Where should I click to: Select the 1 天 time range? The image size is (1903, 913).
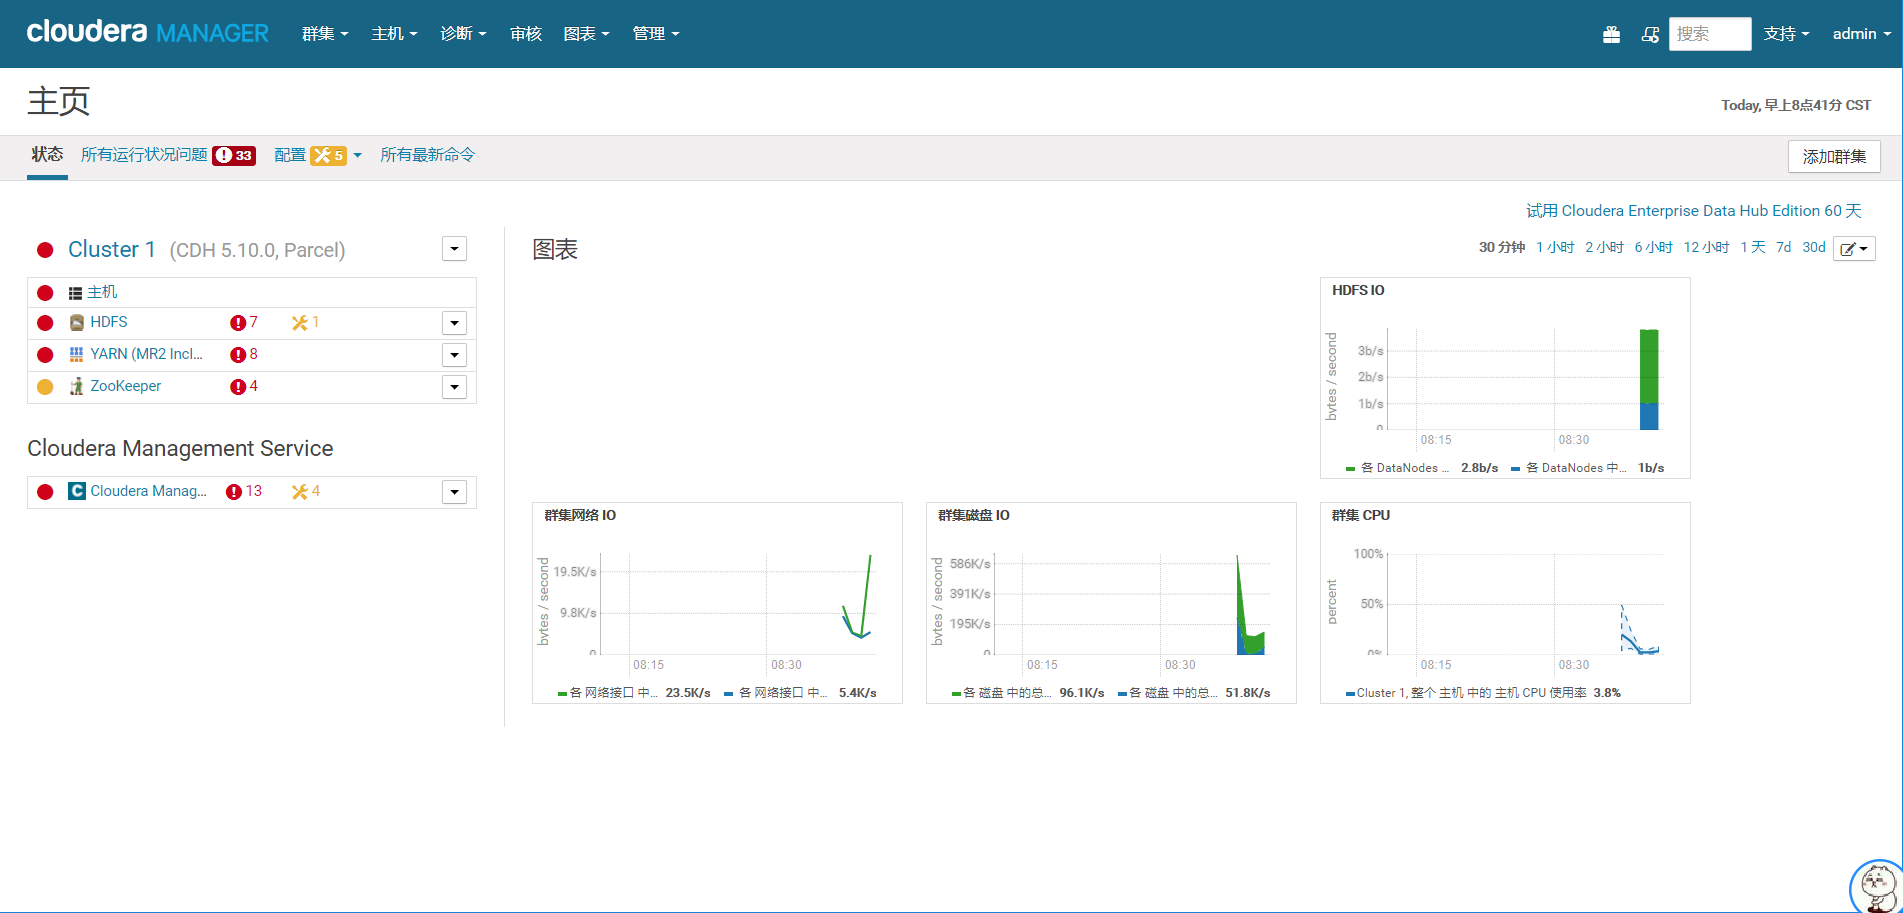tap(1753, 247)
